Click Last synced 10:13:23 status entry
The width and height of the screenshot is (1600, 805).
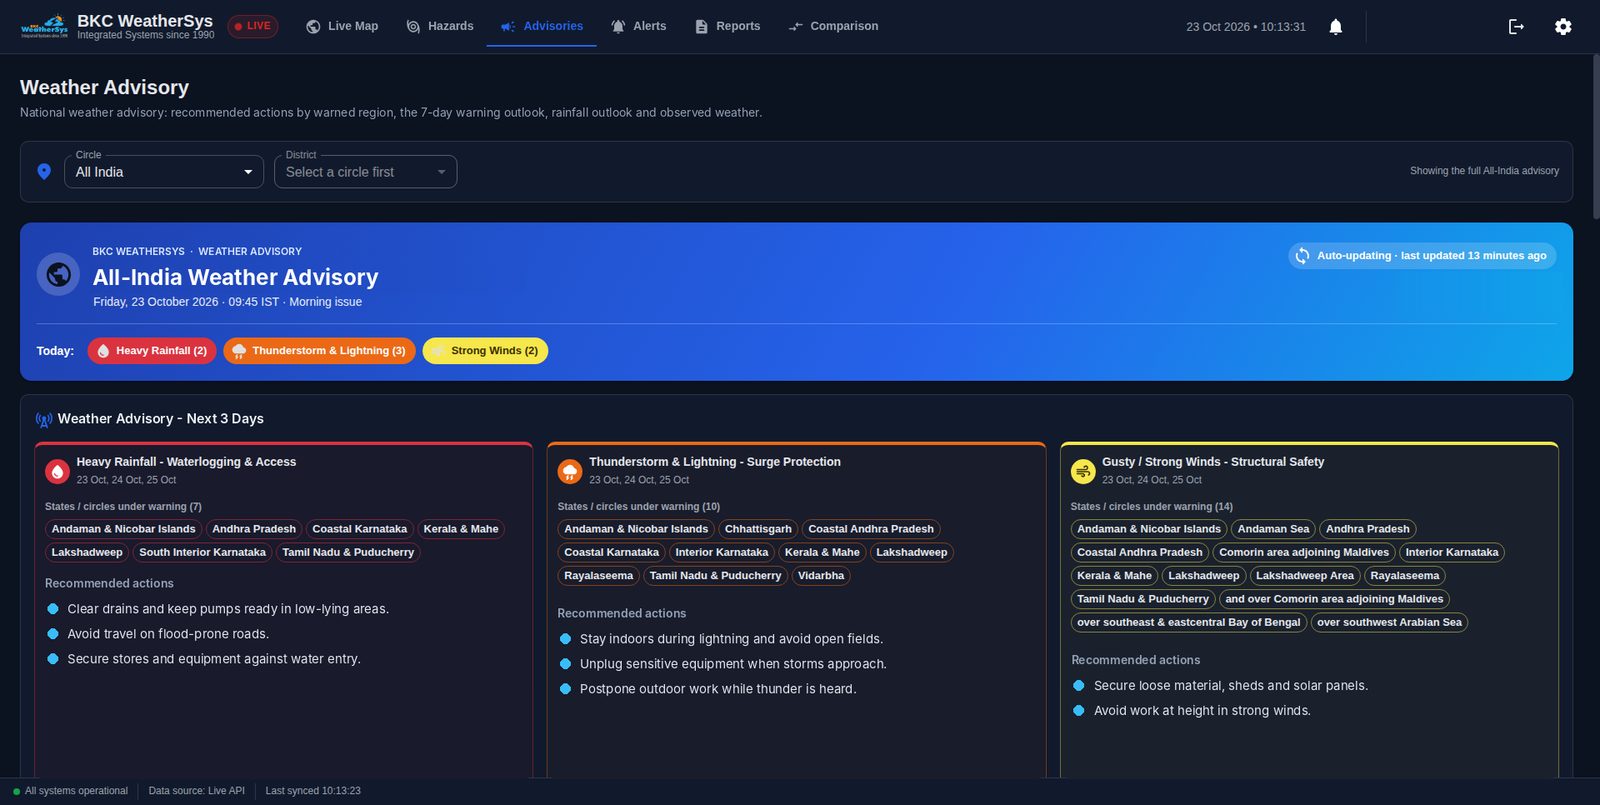313,791
